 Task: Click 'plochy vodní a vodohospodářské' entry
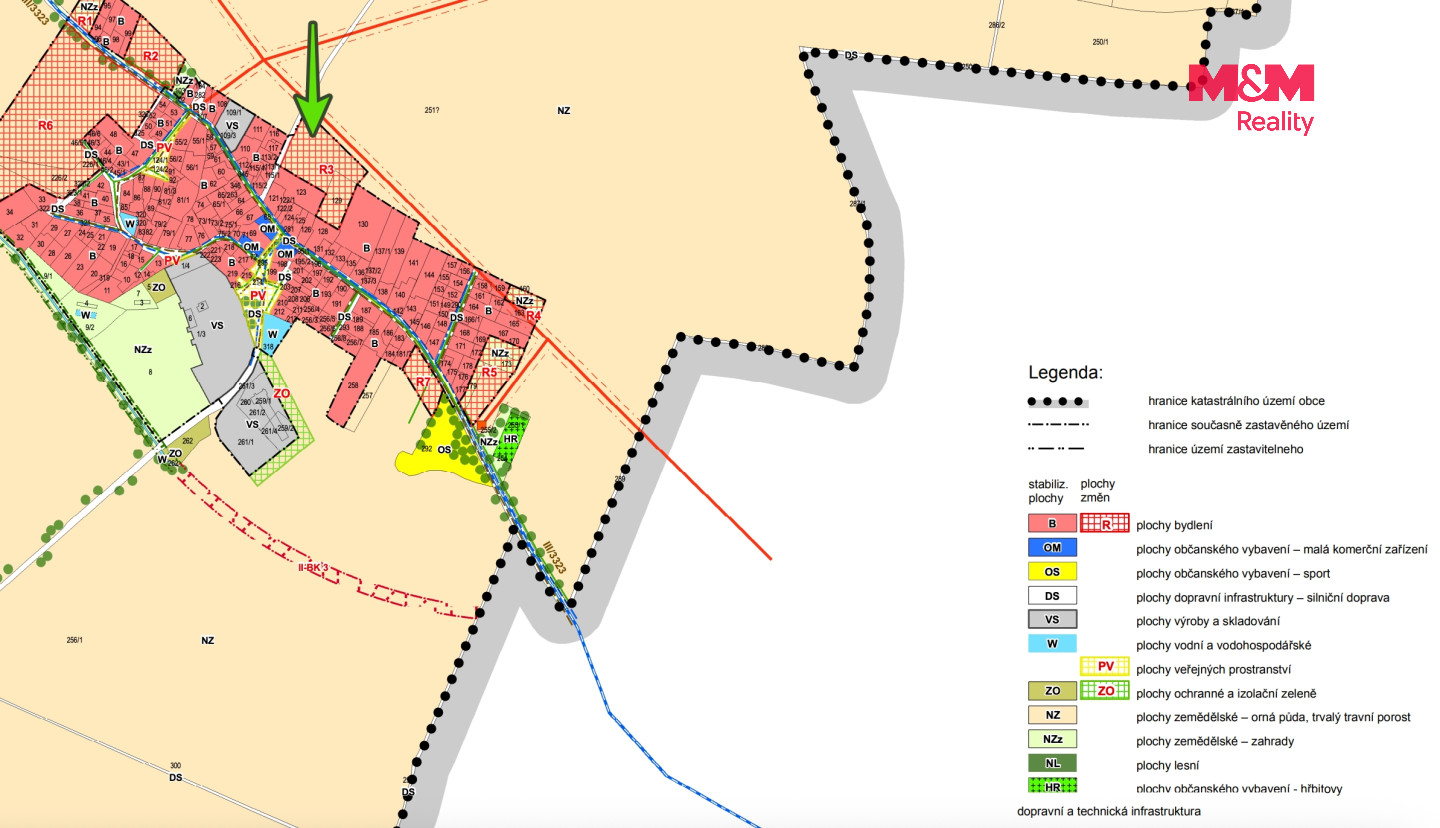pyautogui.click(x=1223, y=645)
